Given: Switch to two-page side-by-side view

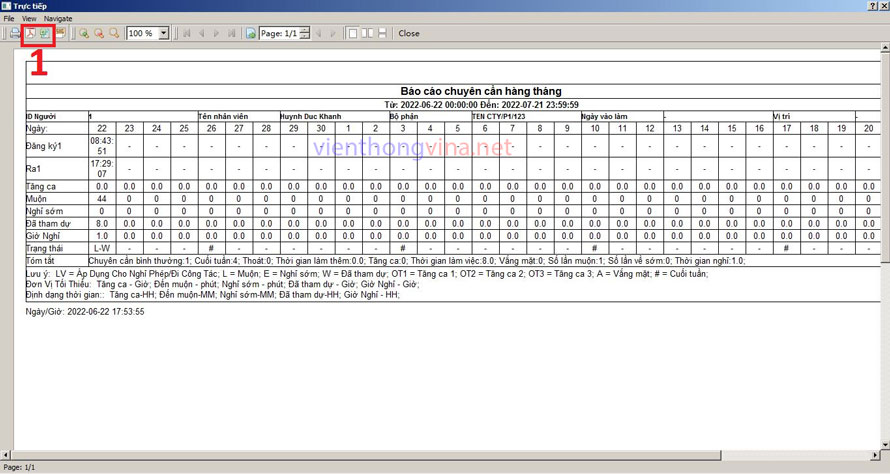Looking at the screenshot, I should 367,33.
